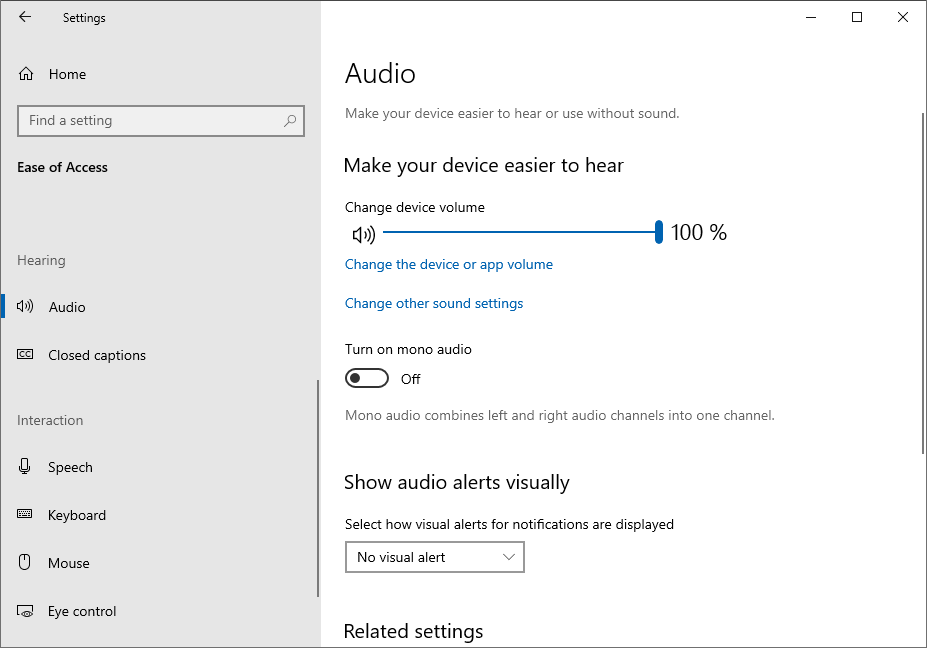
Task: Open Change the device or app volume link
Action: pos(449,264)
